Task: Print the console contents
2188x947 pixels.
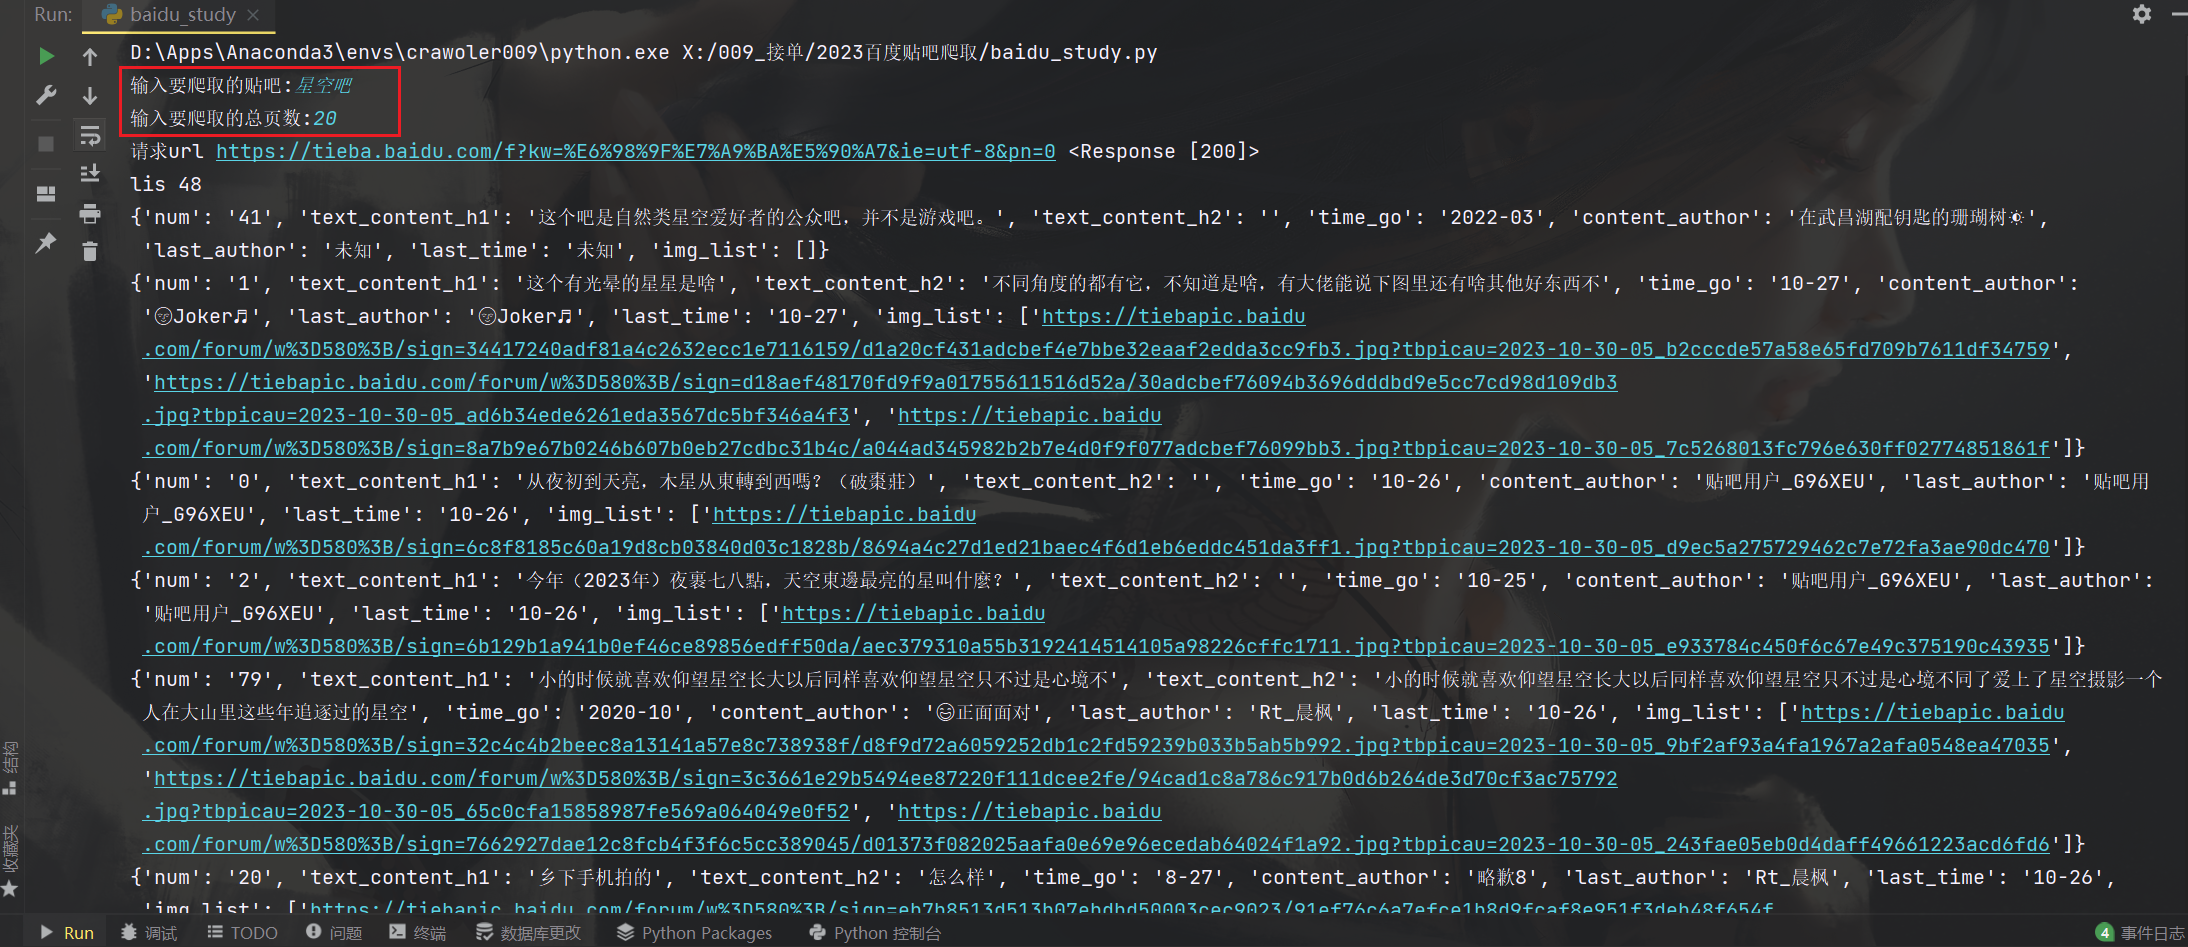Action: click(89, 214)
